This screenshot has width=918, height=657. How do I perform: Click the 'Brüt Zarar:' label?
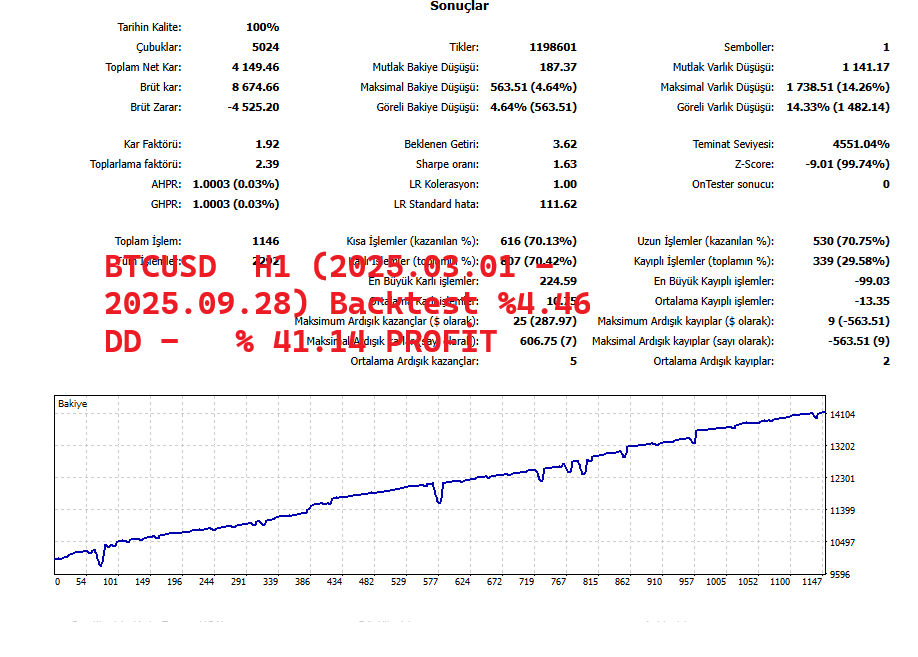156,107
